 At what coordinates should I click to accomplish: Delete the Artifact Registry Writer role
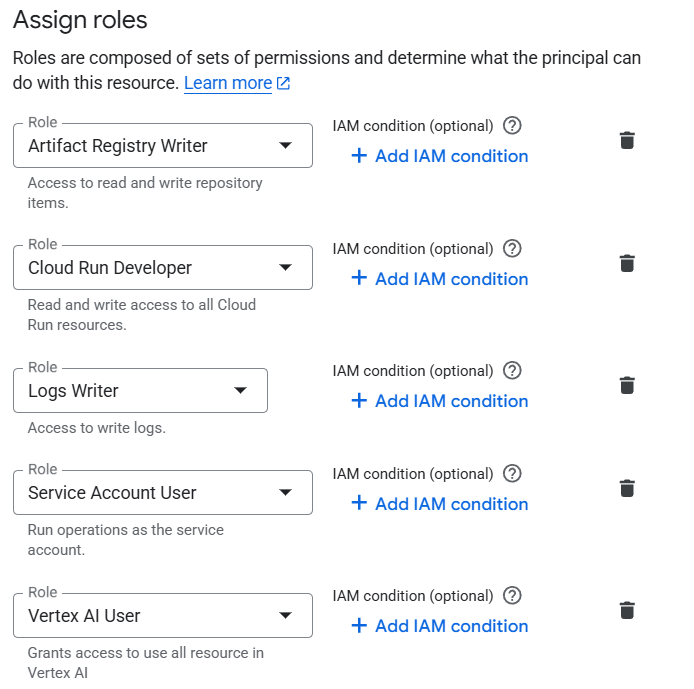[x=627, y=141]
